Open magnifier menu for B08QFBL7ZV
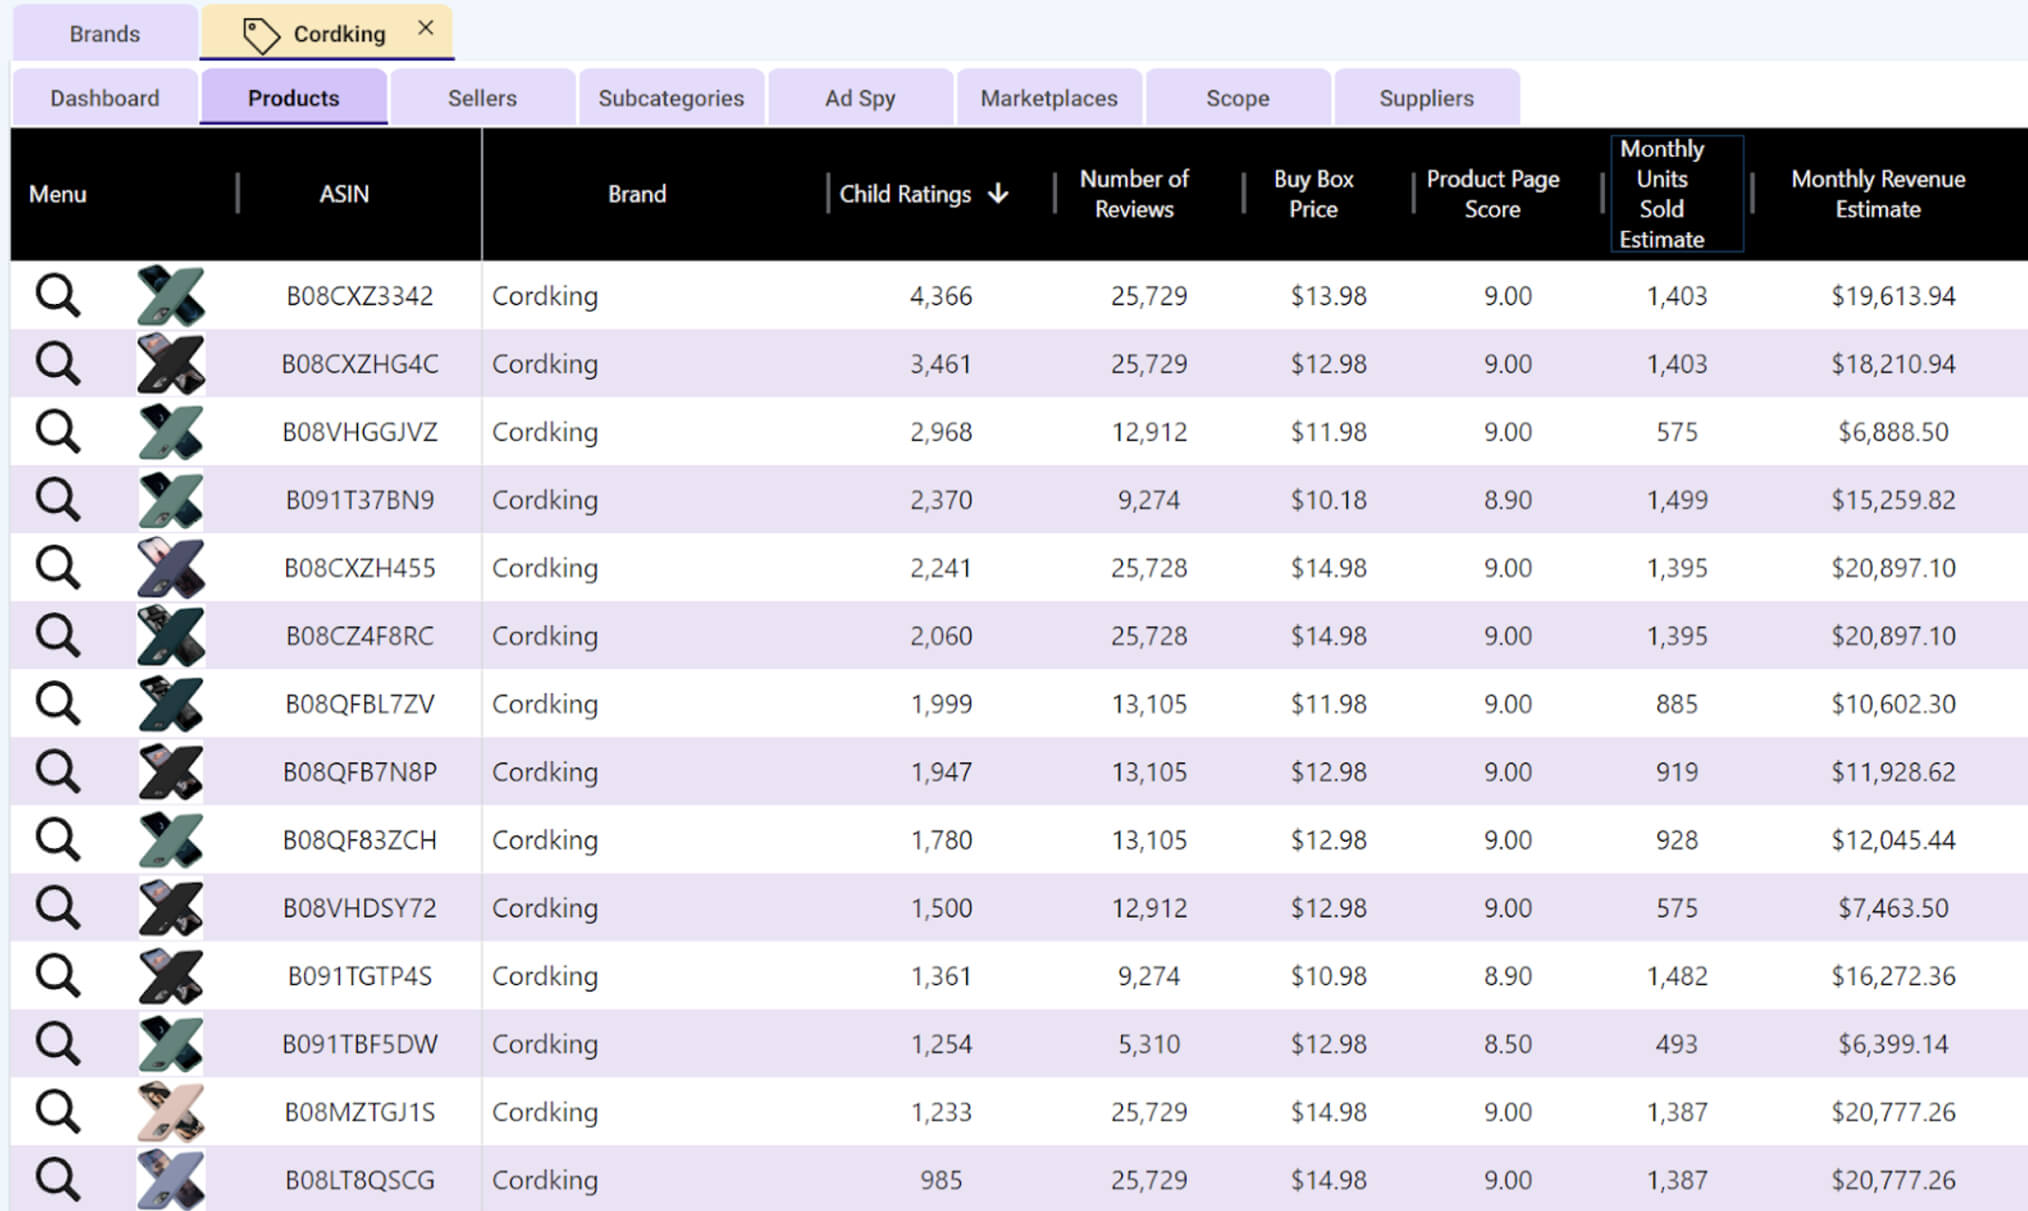The width and height of the screenshot is (2028, 1211). [x=57, y=704]
